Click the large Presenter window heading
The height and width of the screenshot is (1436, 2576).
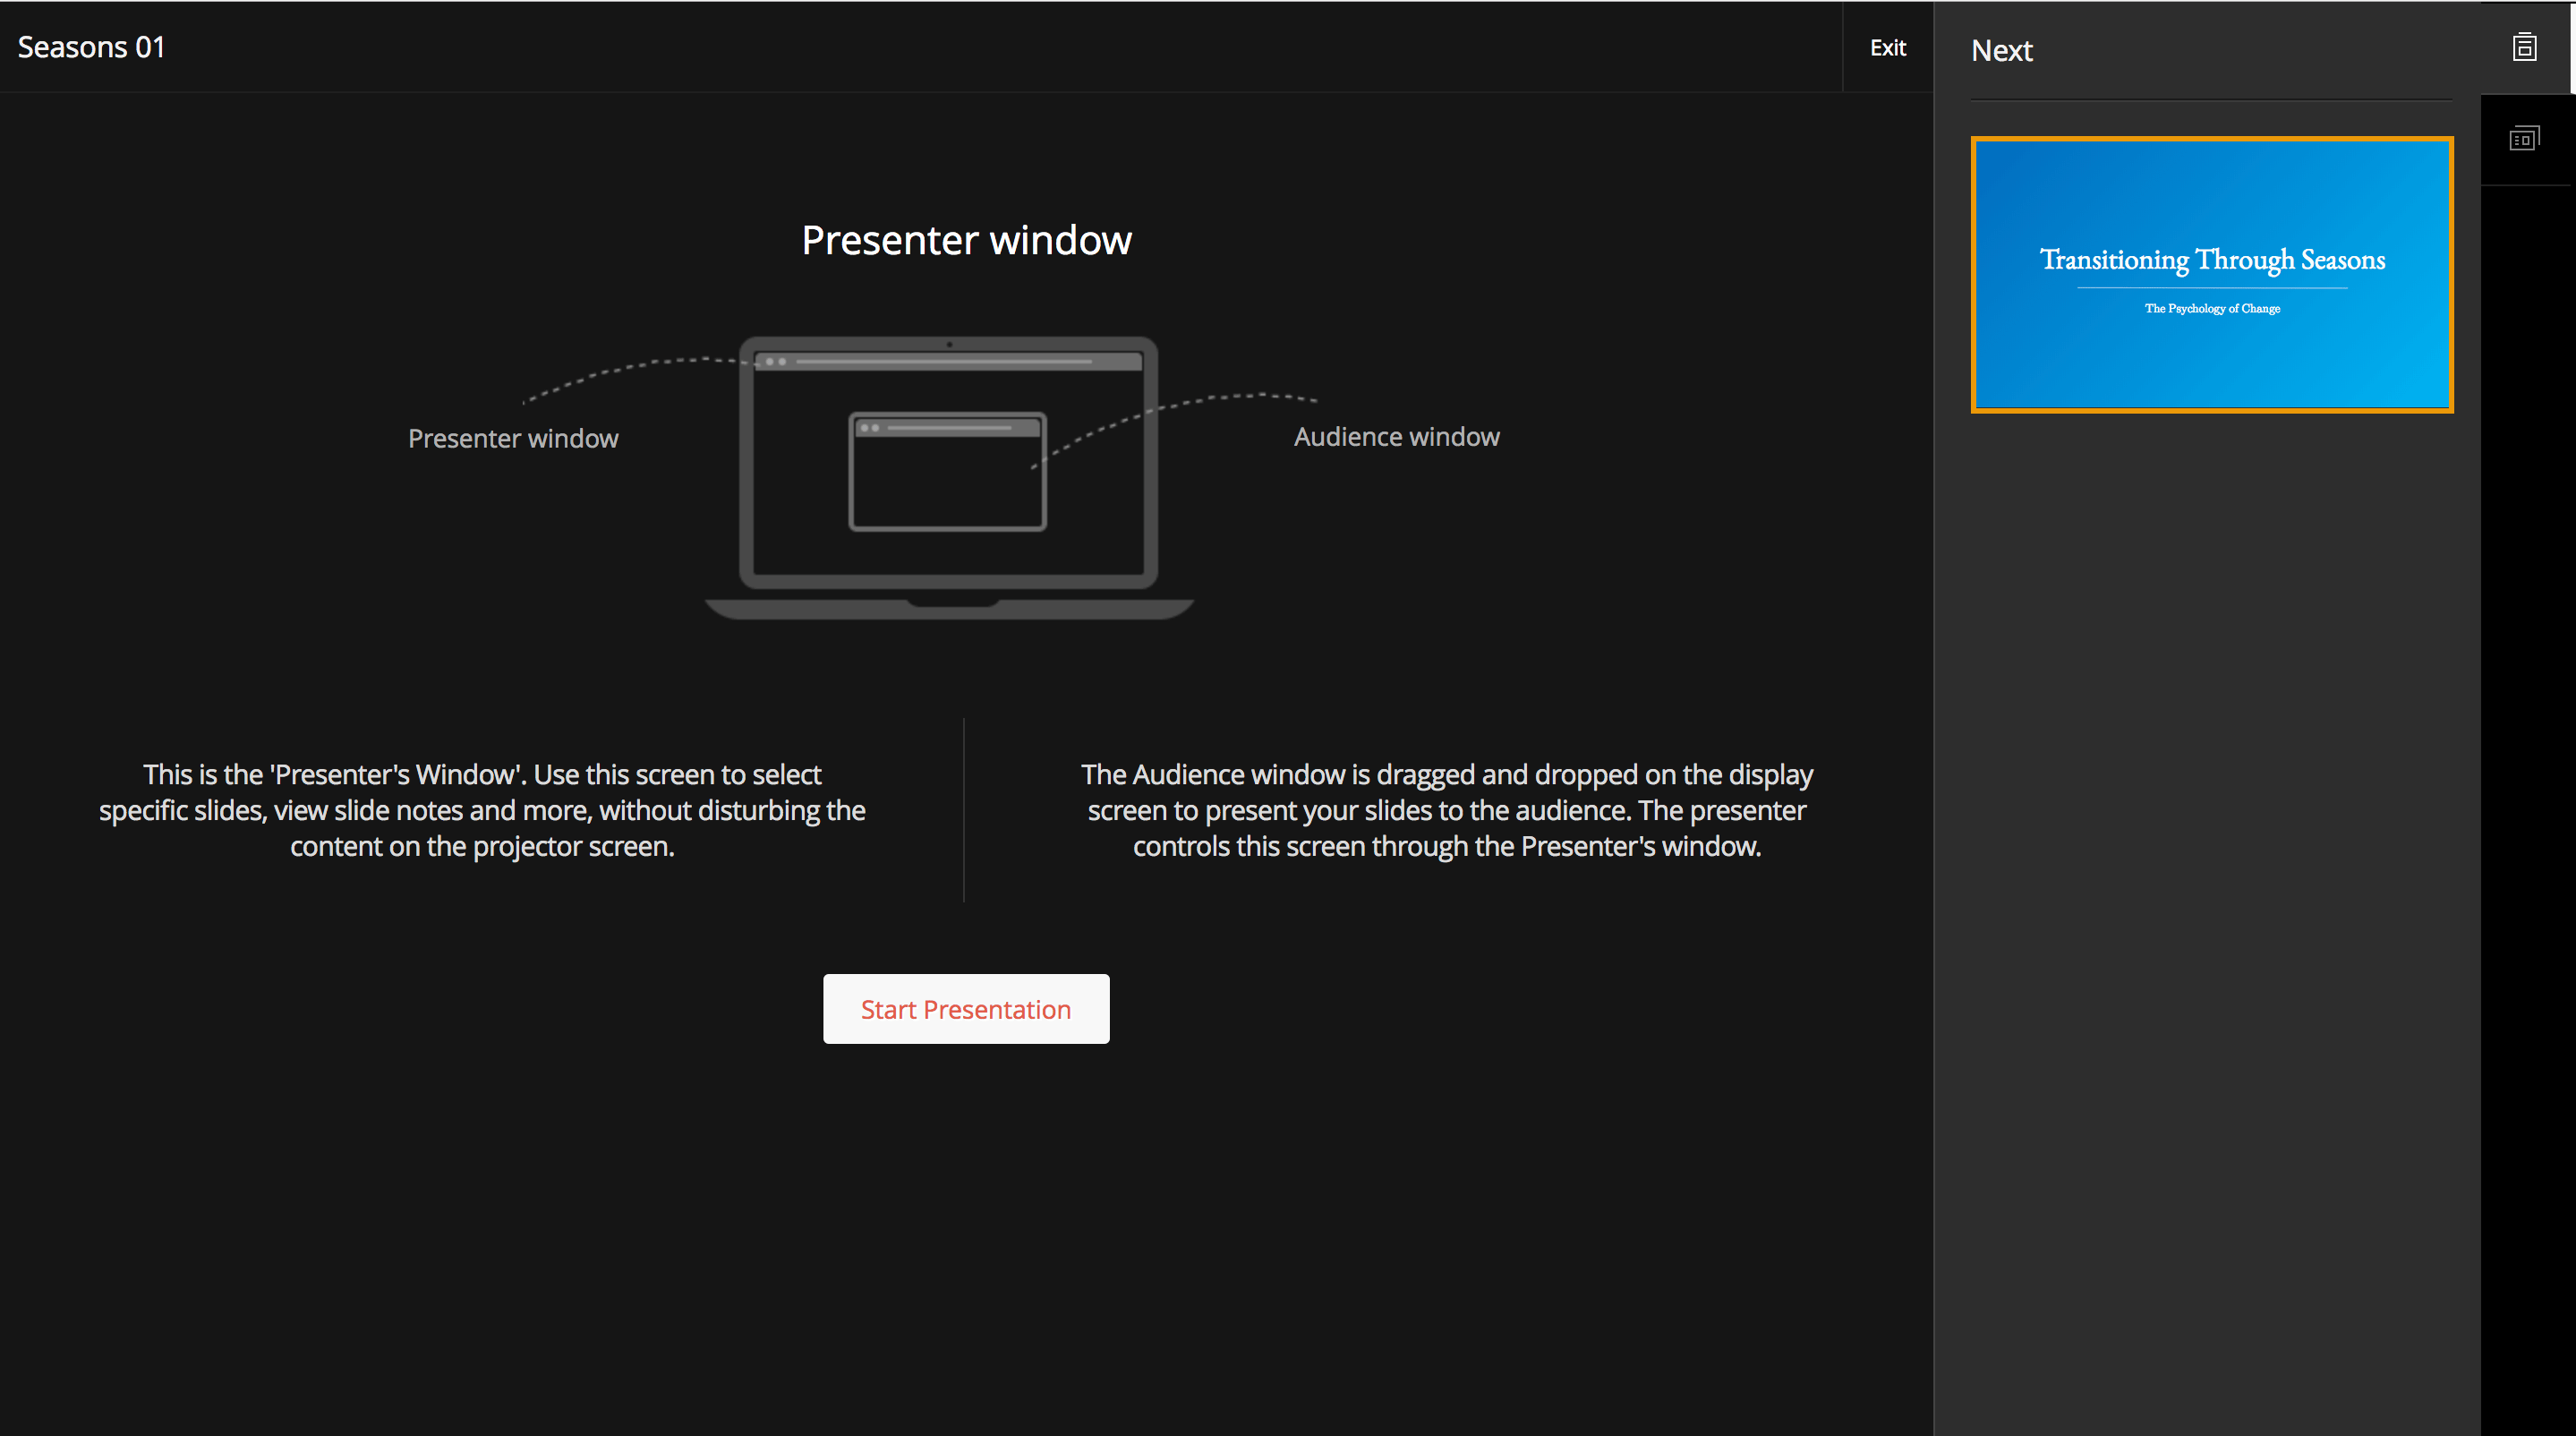click(966, 240)
